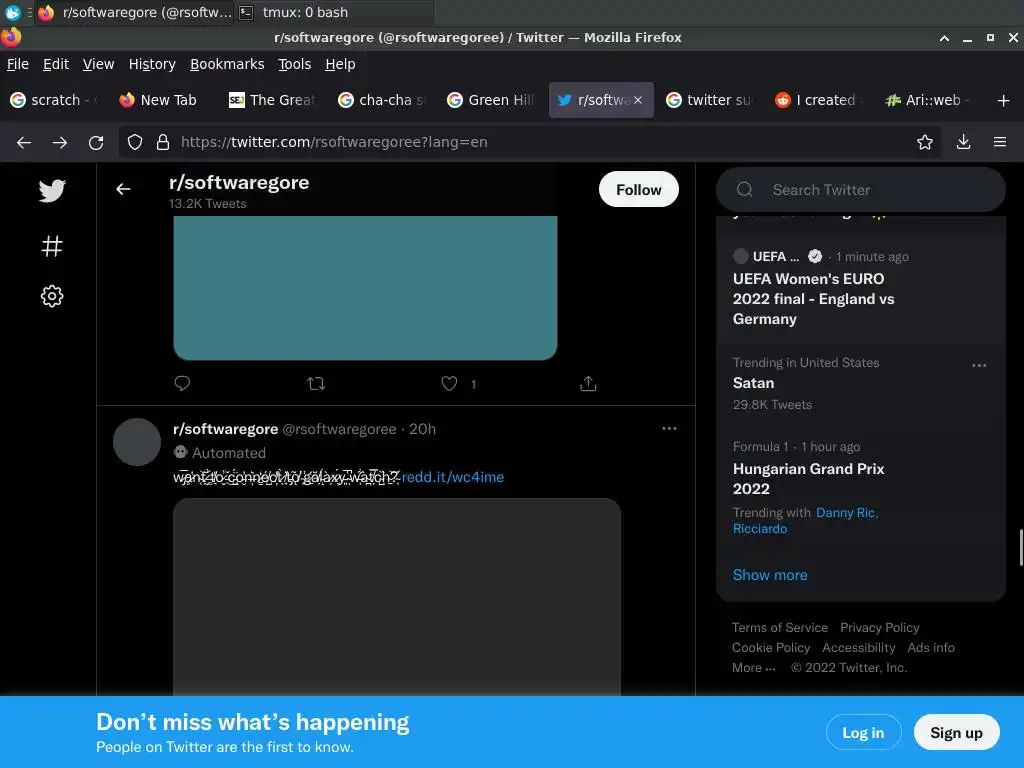The width and height of the screenshot is (1024, 768).
Task: Like the tweet with 1 like
Action: pyautogui.click(x=449, y=383)
